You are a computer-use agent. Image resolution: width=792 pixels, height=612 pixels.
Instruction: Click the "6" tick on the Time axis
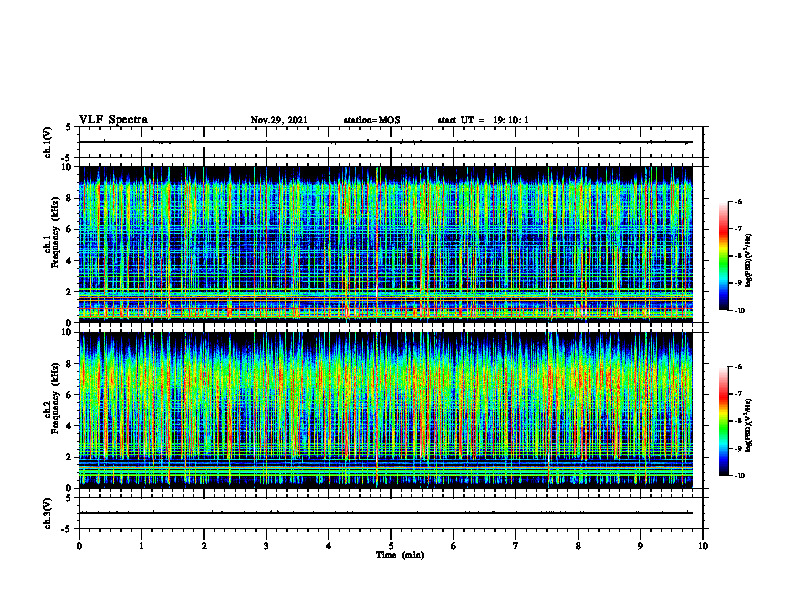pyautogui.click(x=454, y=546)
